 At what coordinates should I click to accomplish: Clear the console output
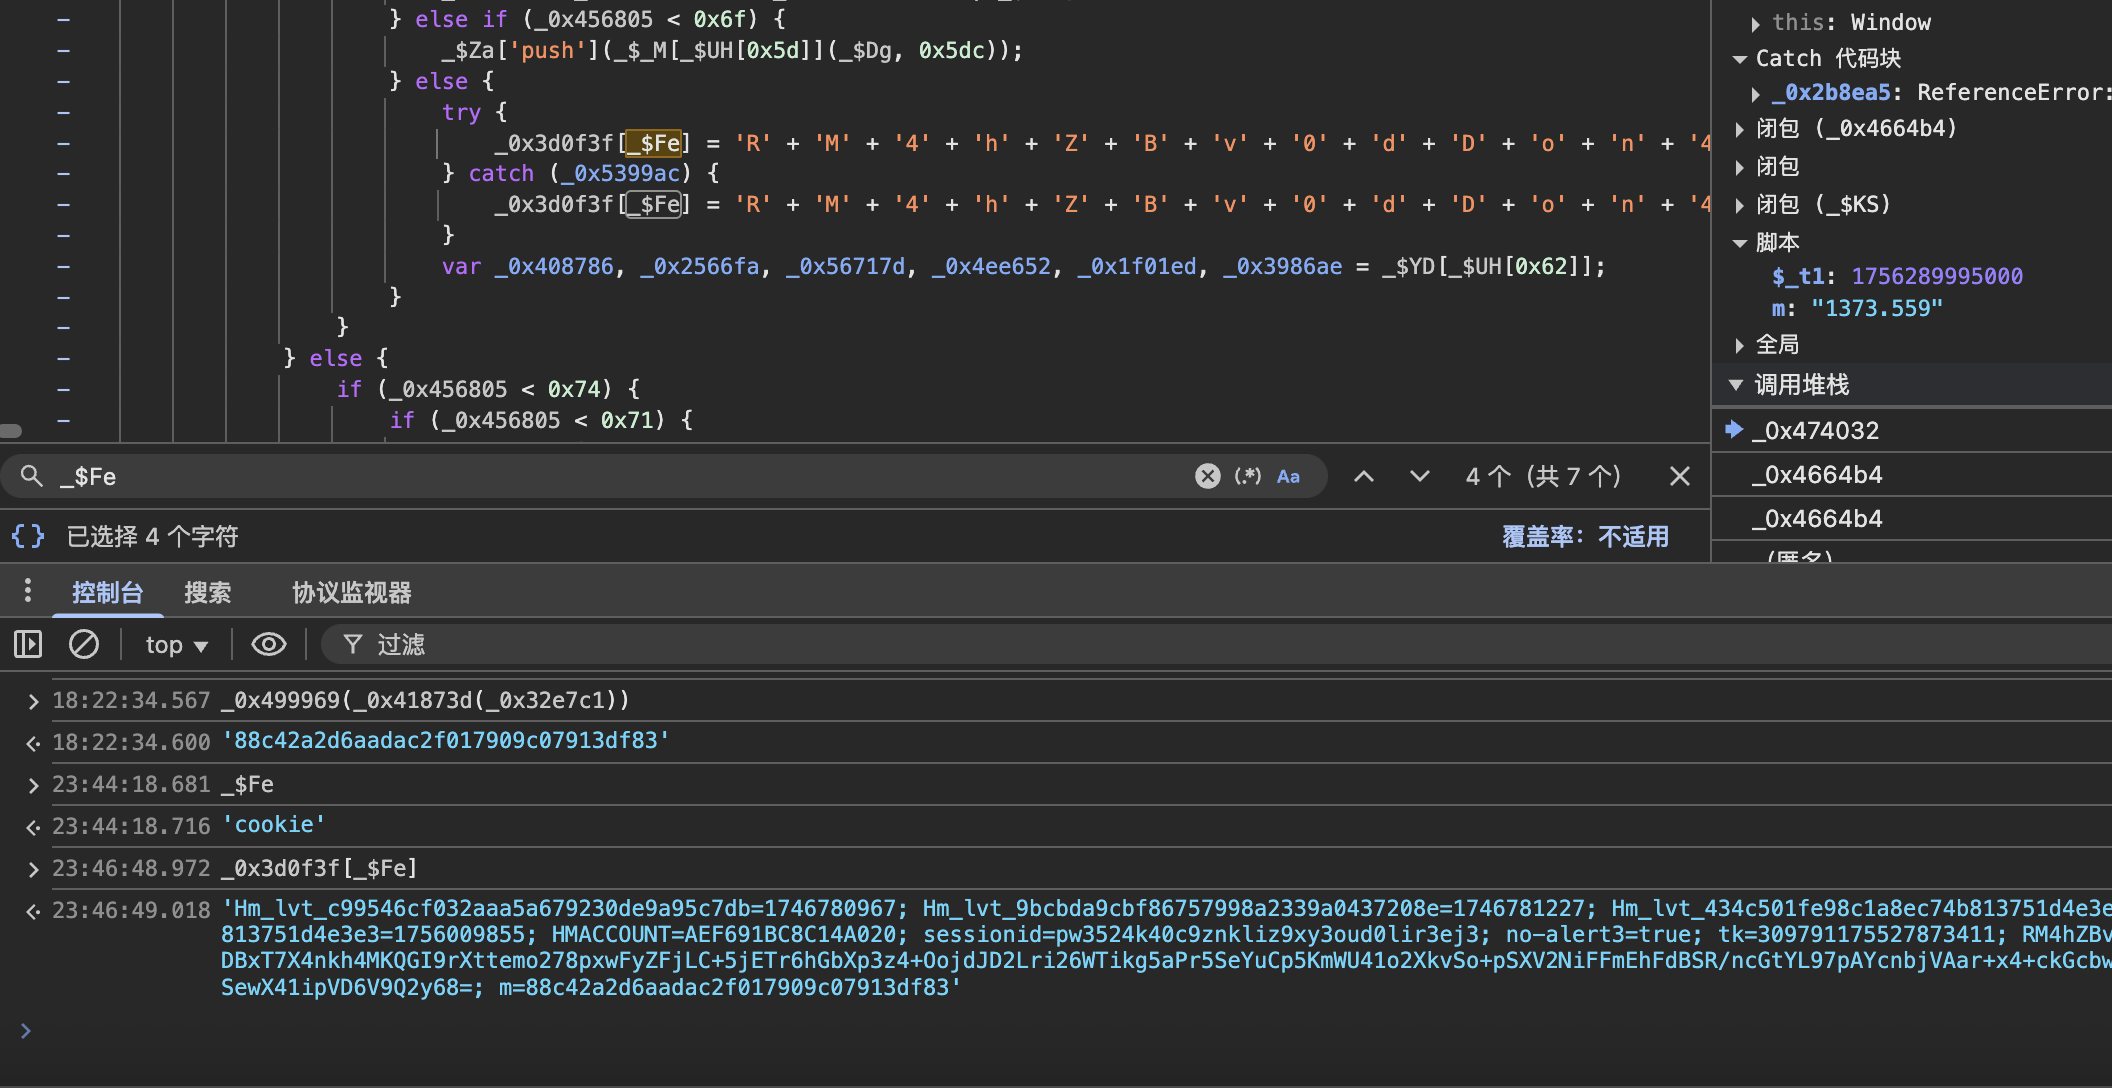84,644
